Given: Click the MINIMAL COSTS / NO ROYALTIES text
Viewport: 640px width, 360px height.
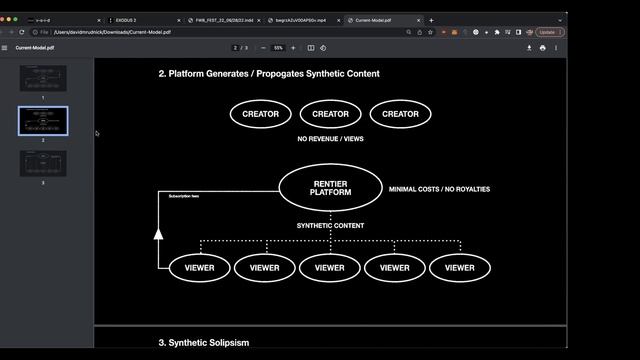Looking at the screenshot, I should pyautogui.click(x=439, y=189).
